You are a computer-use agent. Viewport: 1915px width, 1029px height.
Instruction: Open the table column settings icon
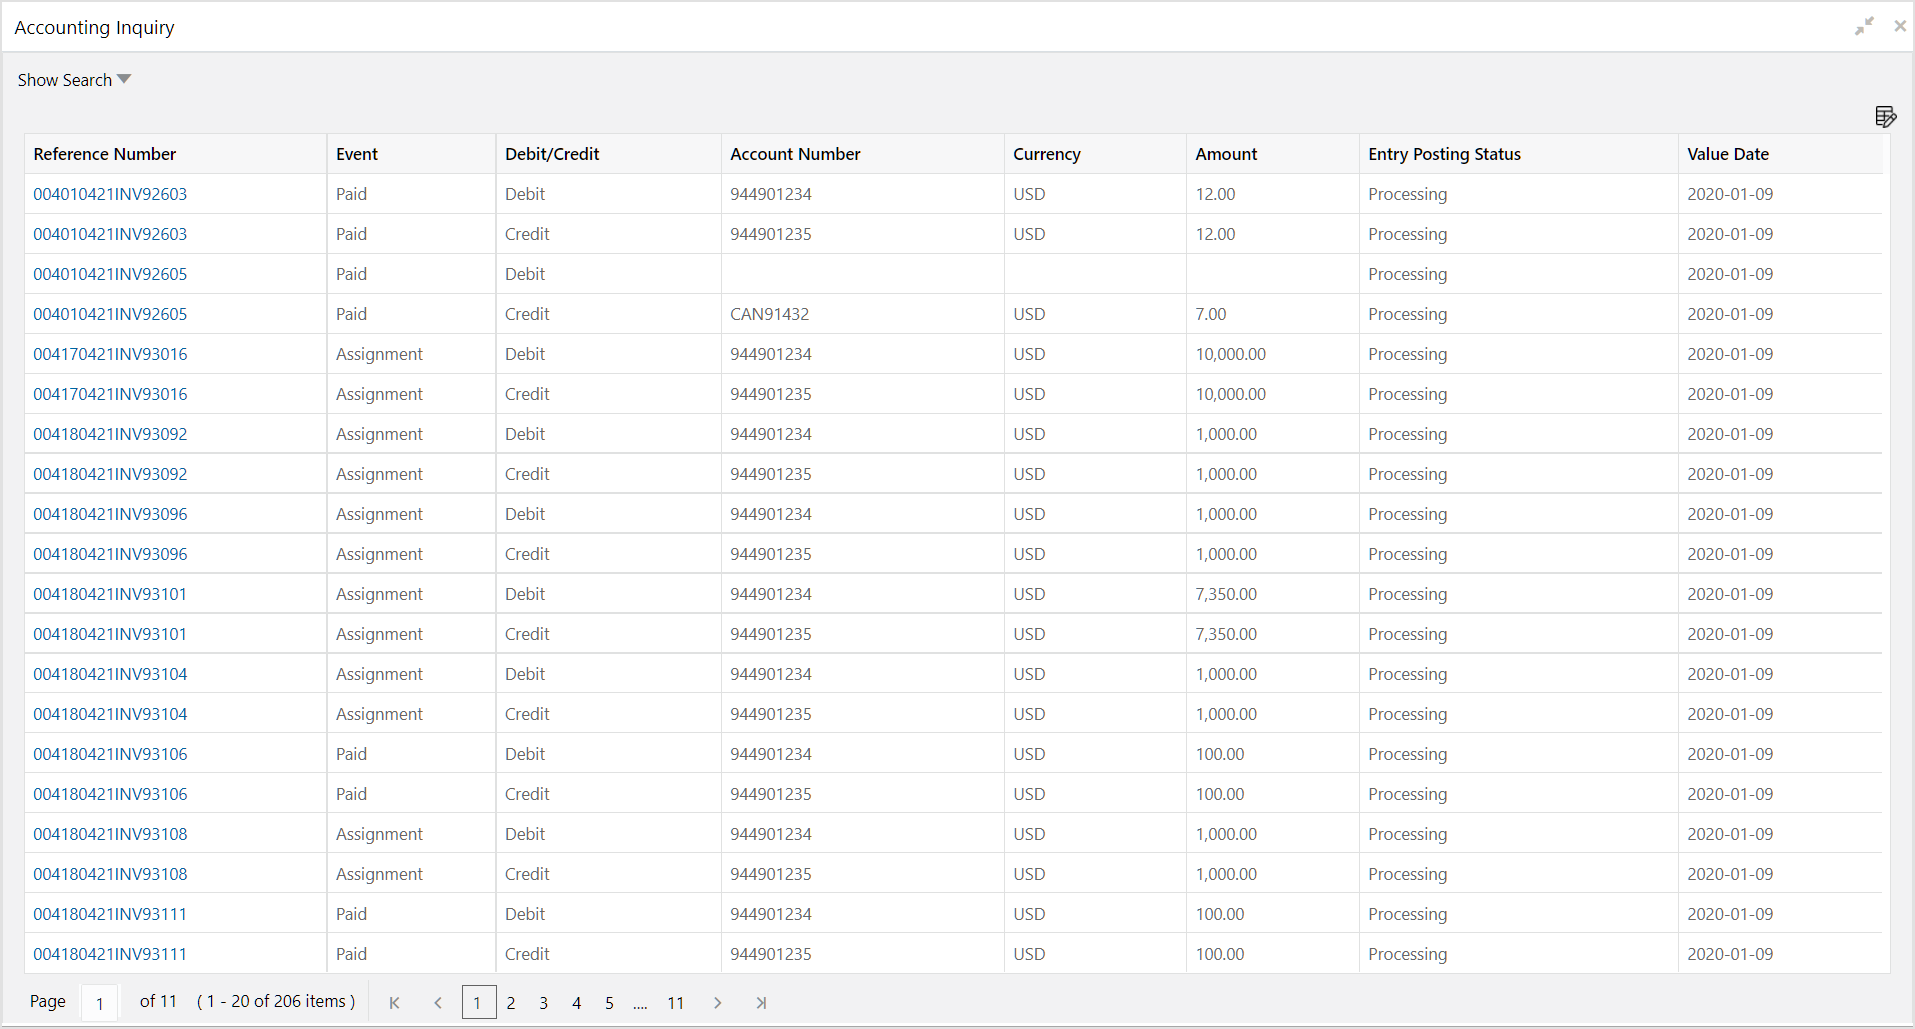pyautogui.click(x=1885, y=117)
